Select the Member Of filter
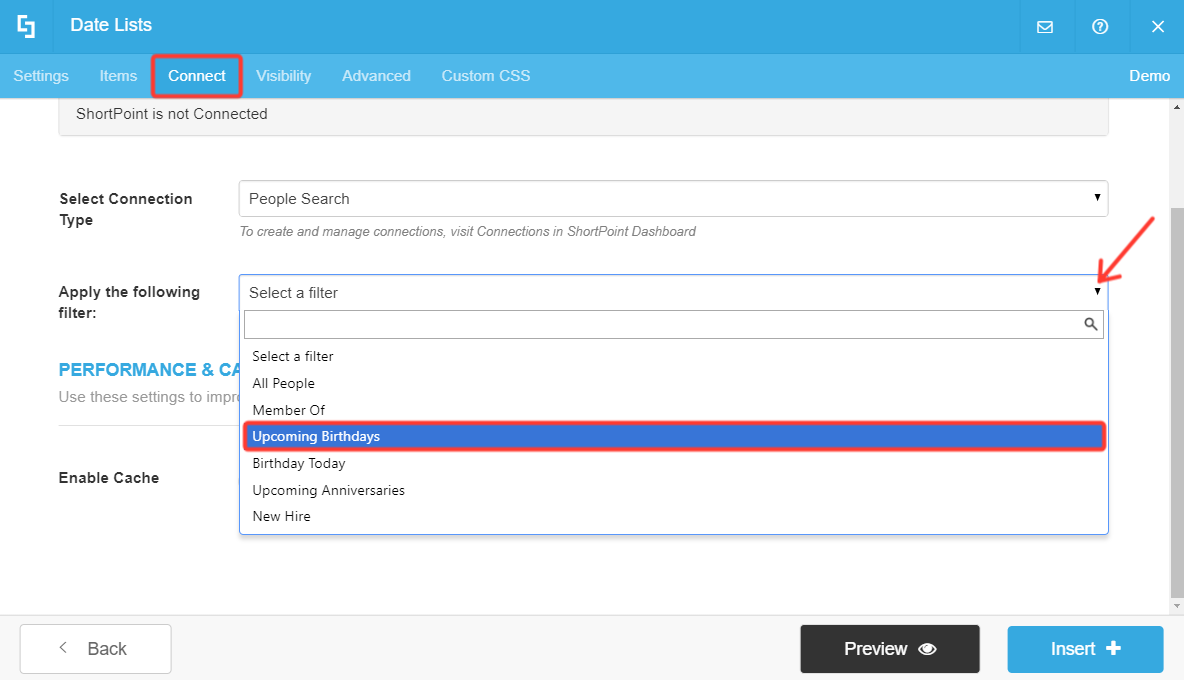Image resolution: width=1184 pixels, height=680 pixels. 674,410
